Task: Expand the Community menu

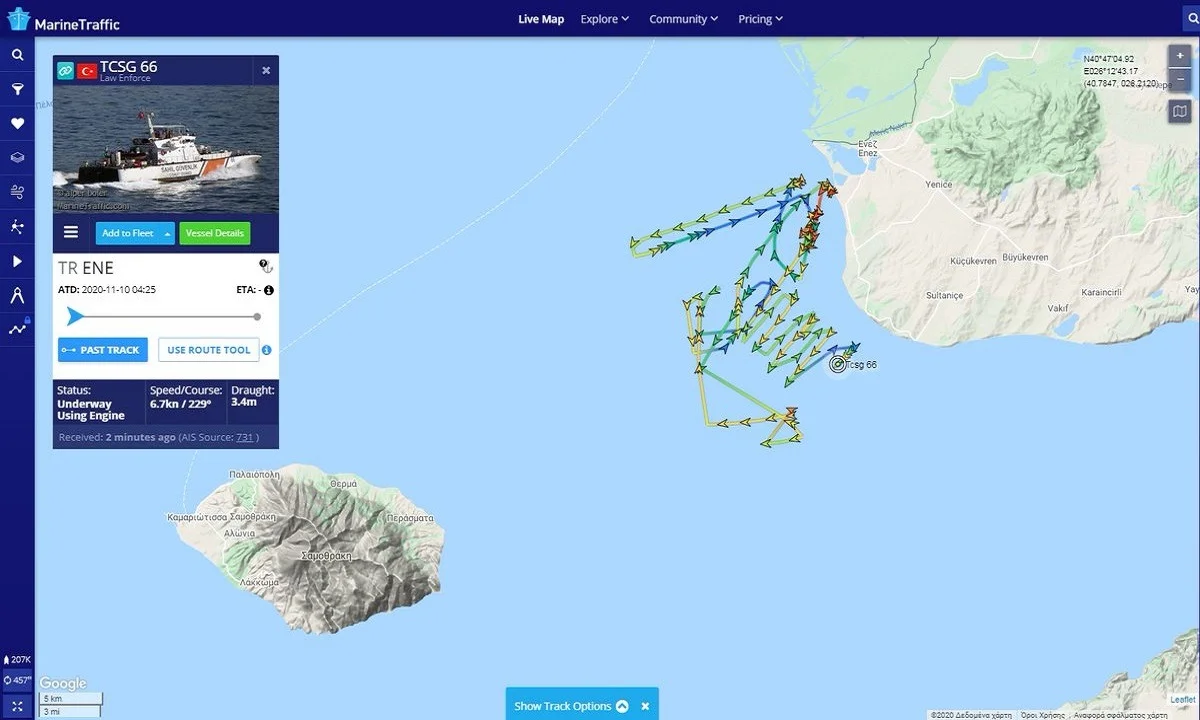Action: [x=684, y=19]
